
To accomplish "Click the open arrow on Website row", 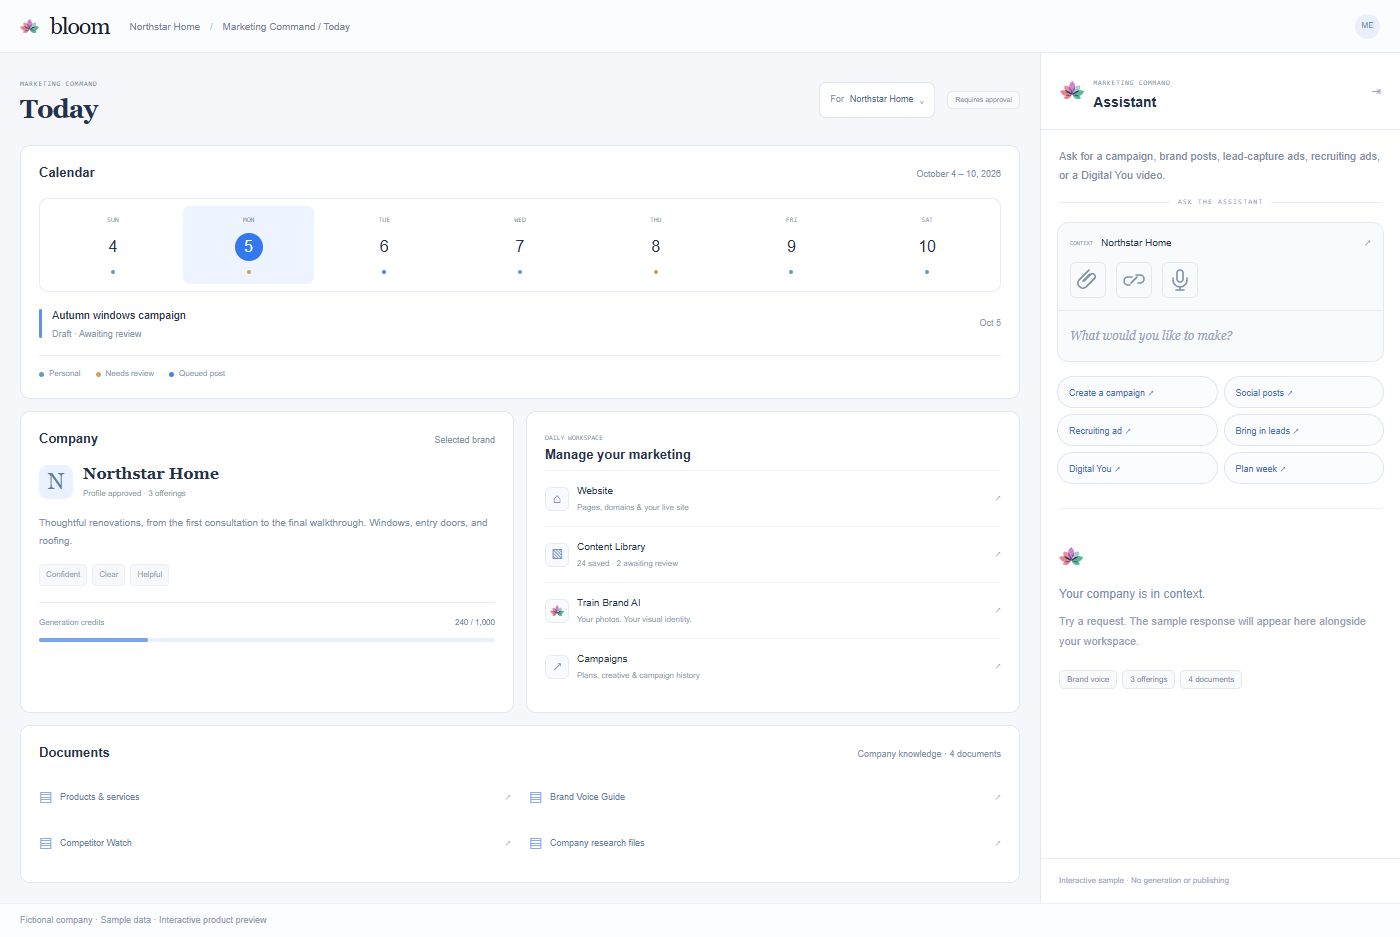I will (997, 498).
